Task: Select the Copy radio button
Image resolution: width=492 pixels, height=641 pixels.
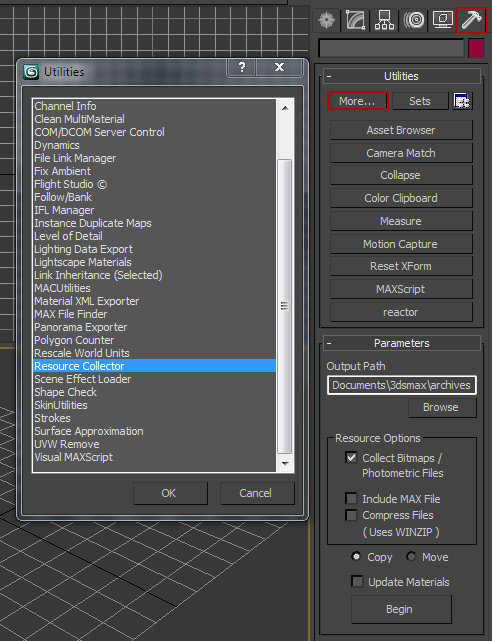Action: [356, 556]
